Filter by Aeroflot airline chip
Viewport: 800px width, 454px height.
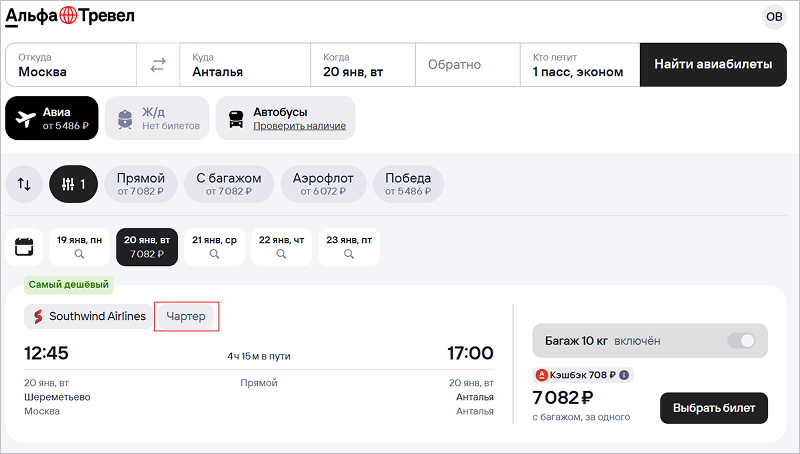[x=323, y=184]
